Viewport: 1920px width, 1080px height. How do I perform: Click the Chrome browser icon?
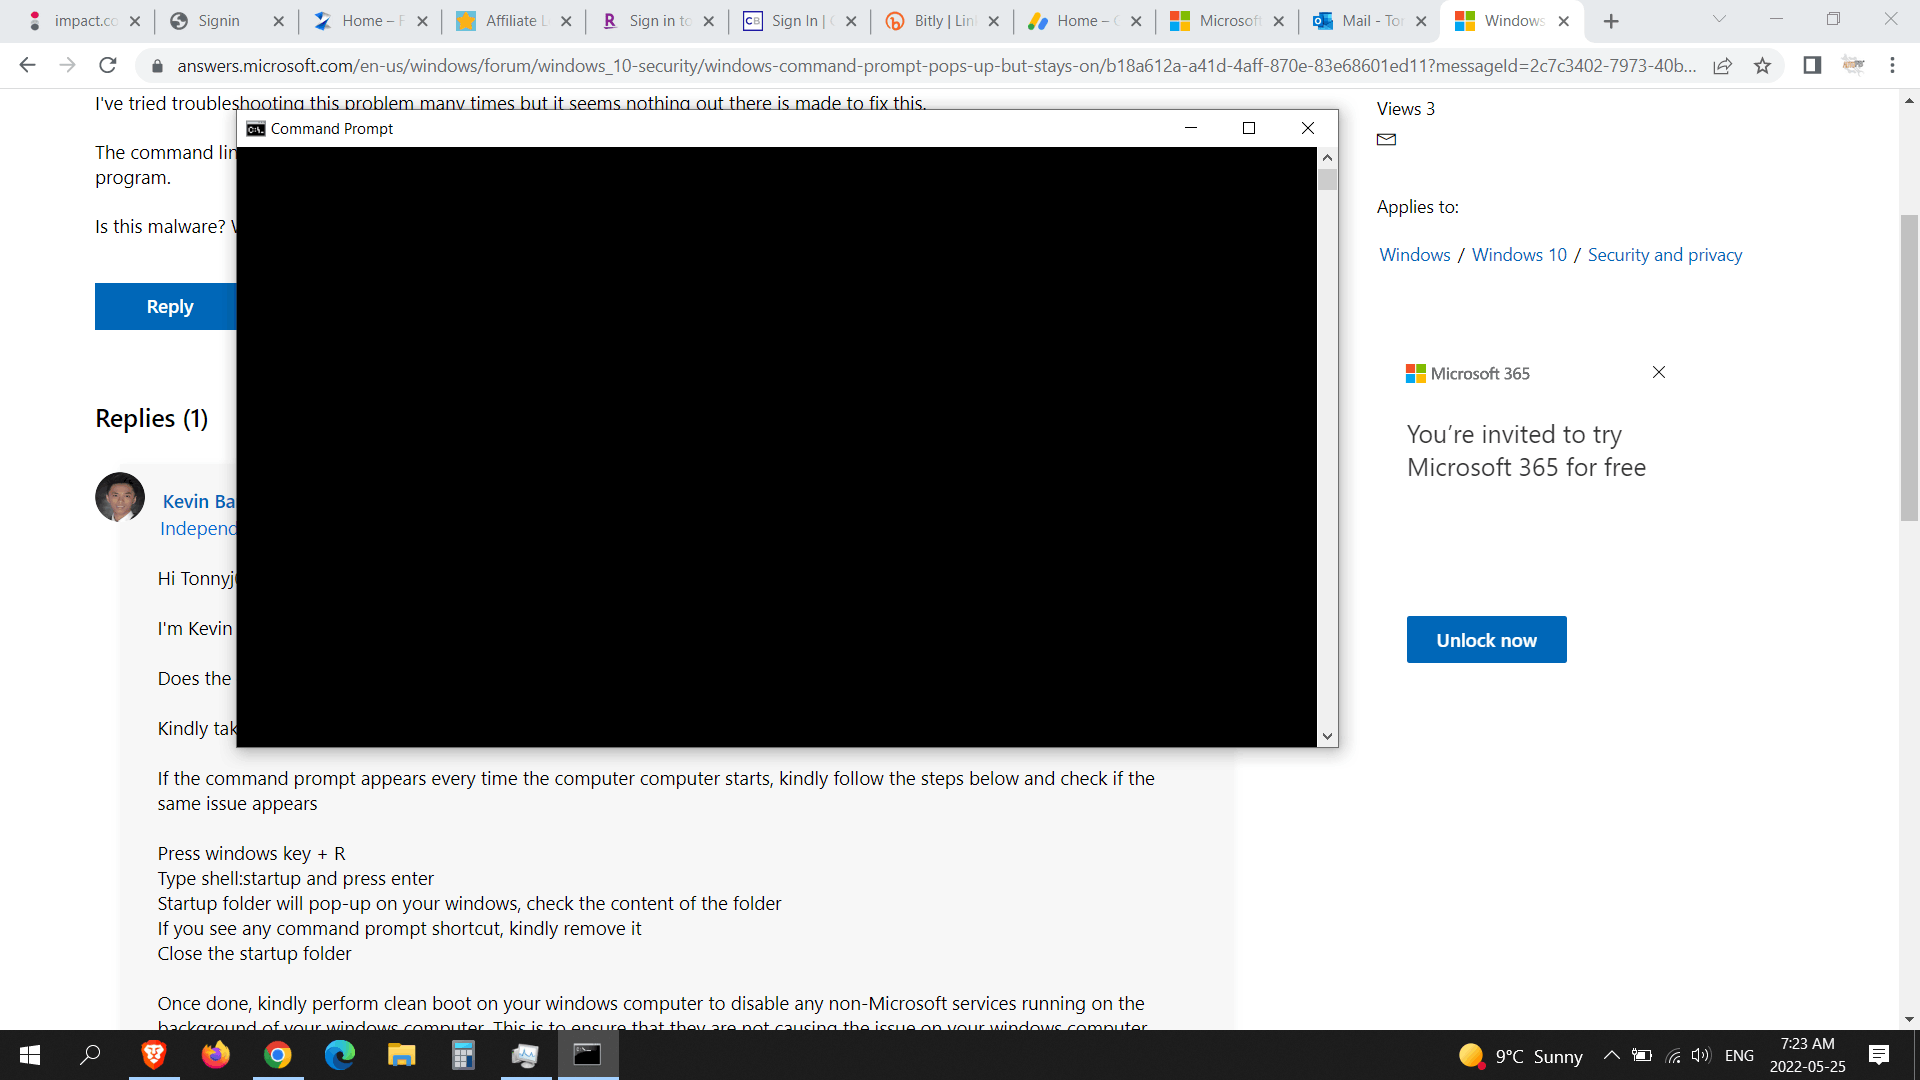tap(278, 1054)
